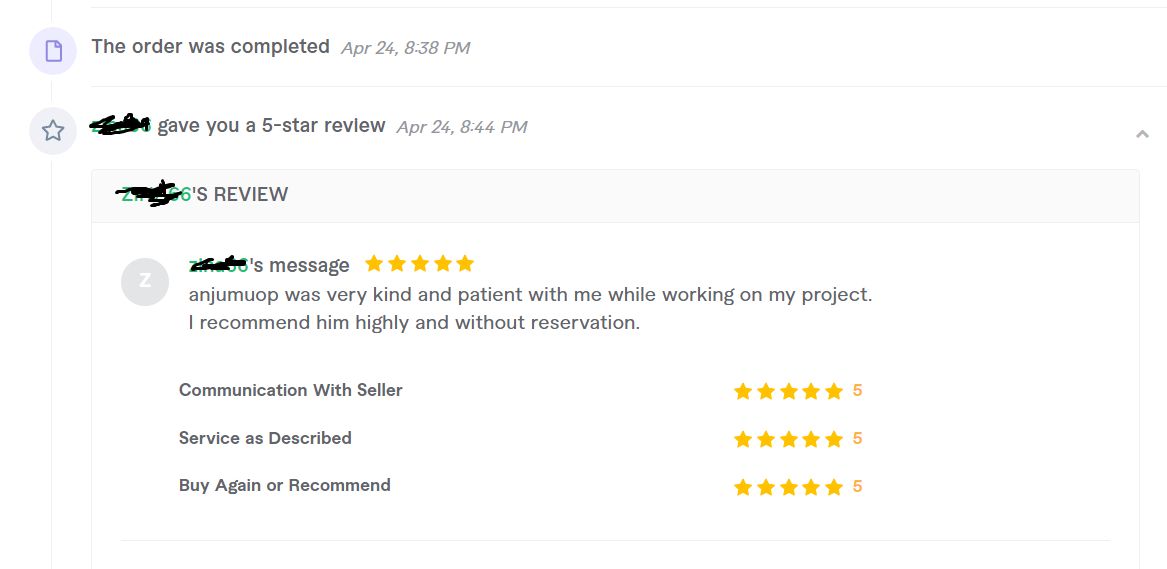Click the 'Buy Again or Recommend' label

coord(284,486)
